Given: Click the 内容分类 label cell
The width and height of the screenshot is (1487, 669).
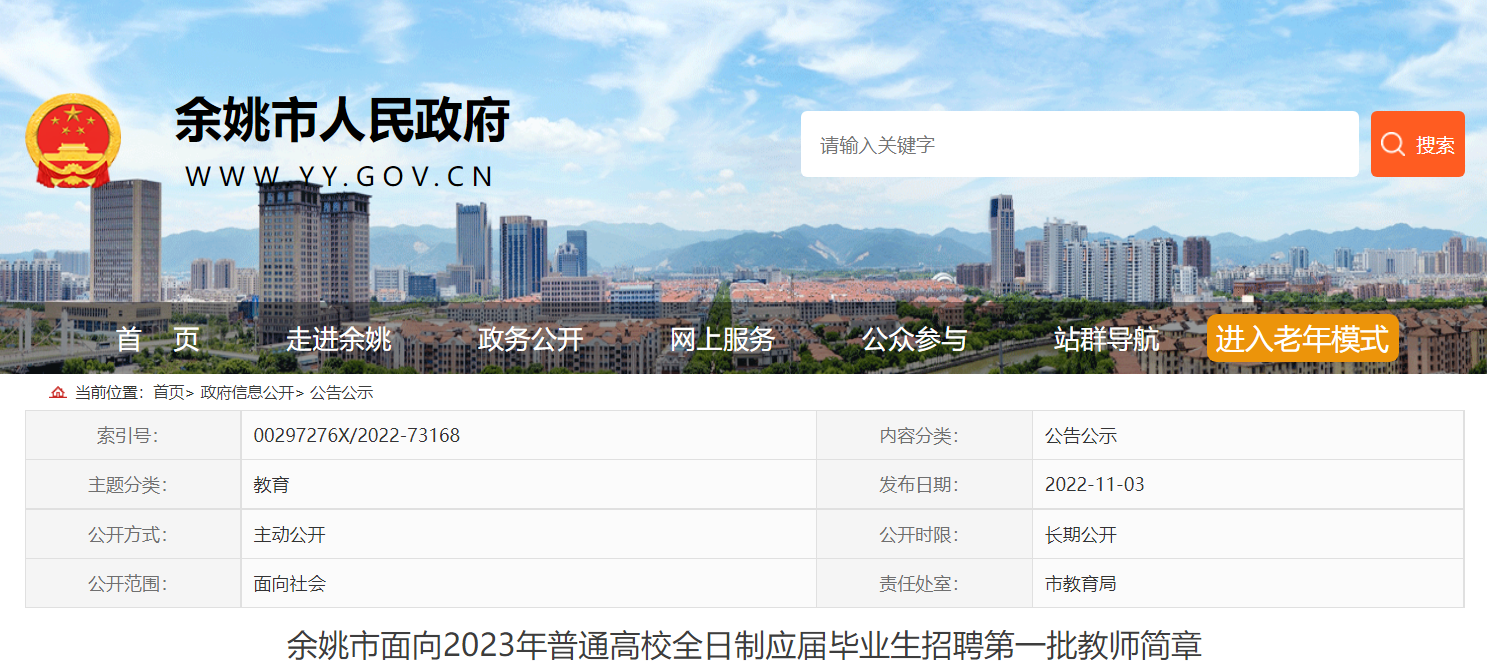Looking at the screenshot, I should click(925, 436).
